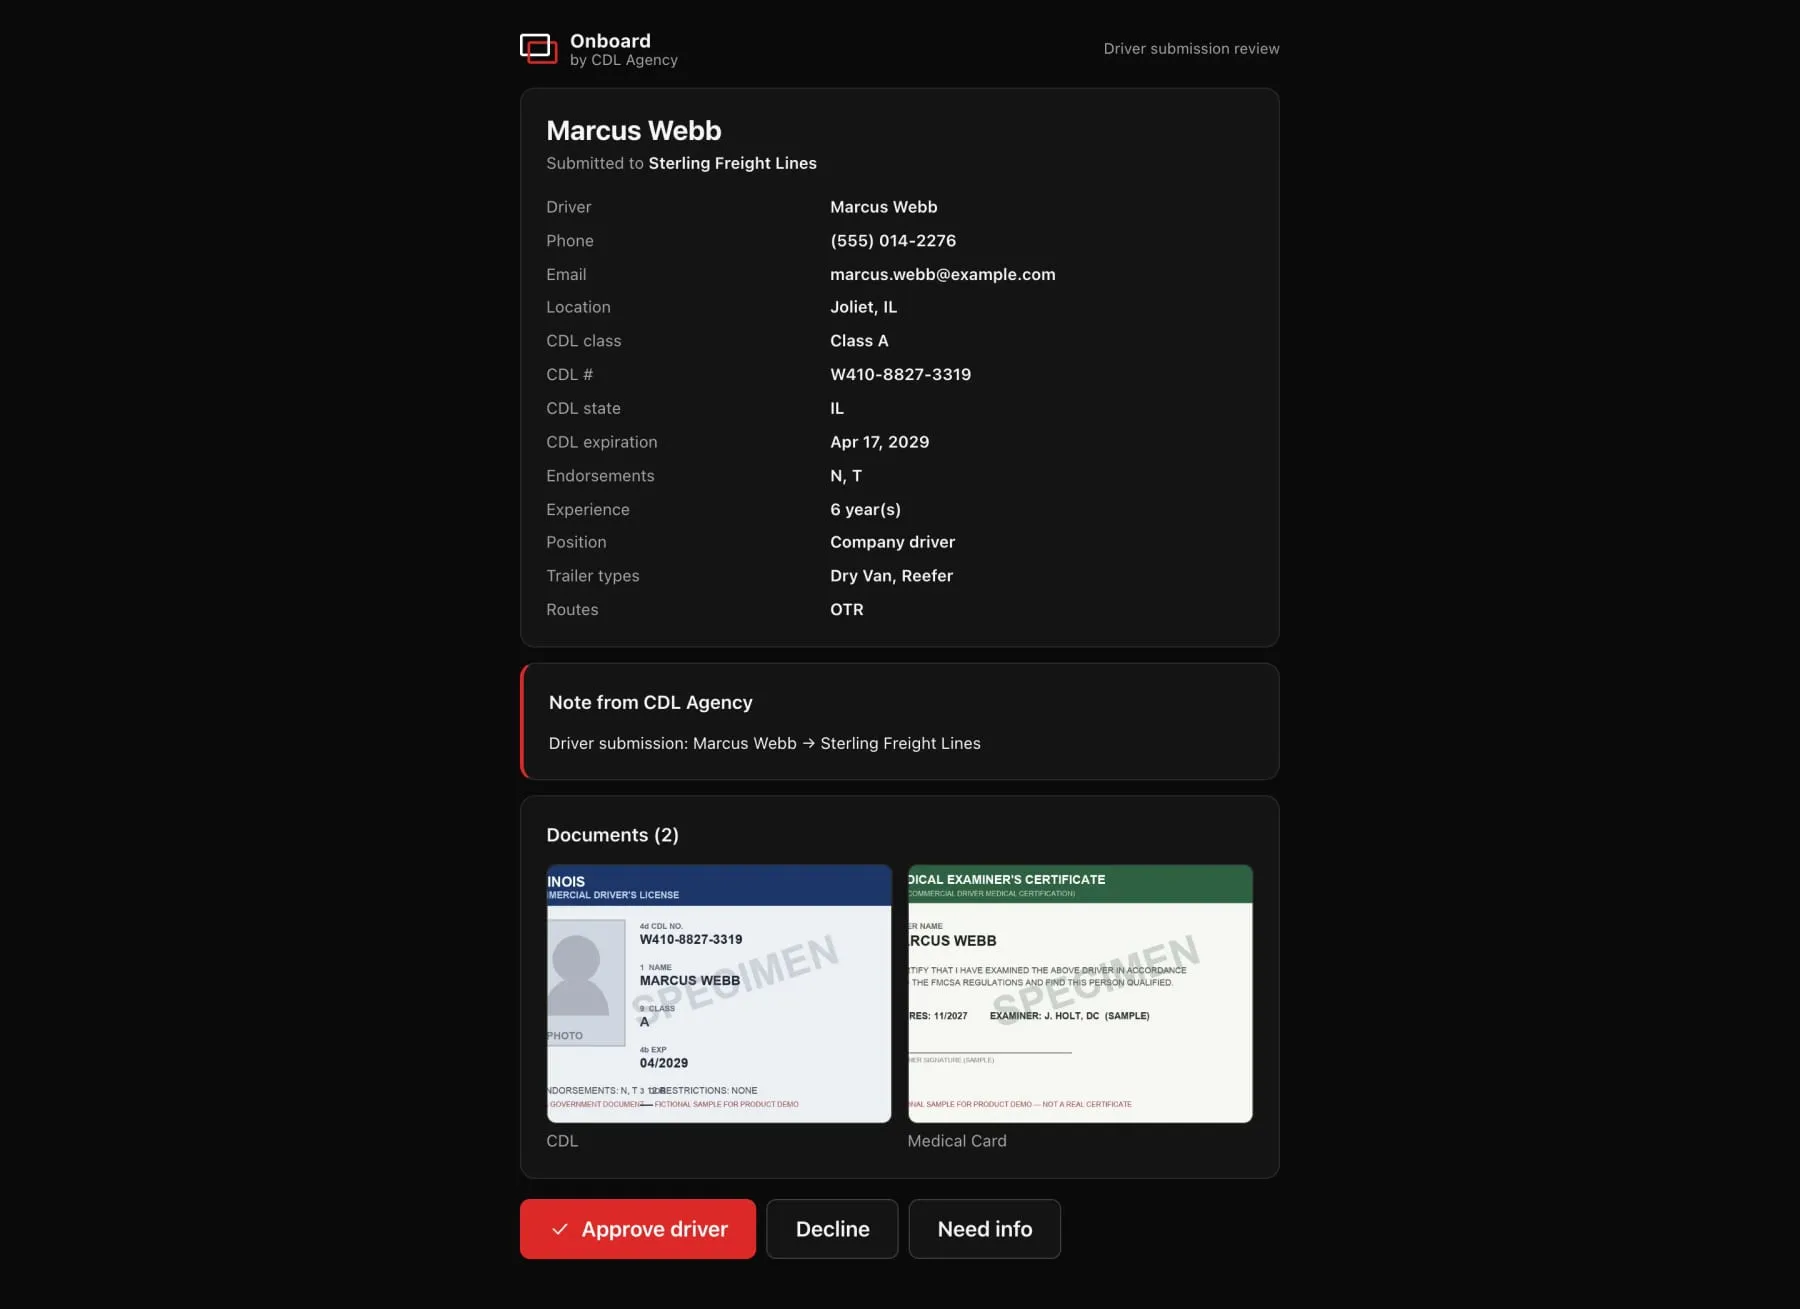
Task: Click the CDL state value IL
Action: [x=837, y=408]
